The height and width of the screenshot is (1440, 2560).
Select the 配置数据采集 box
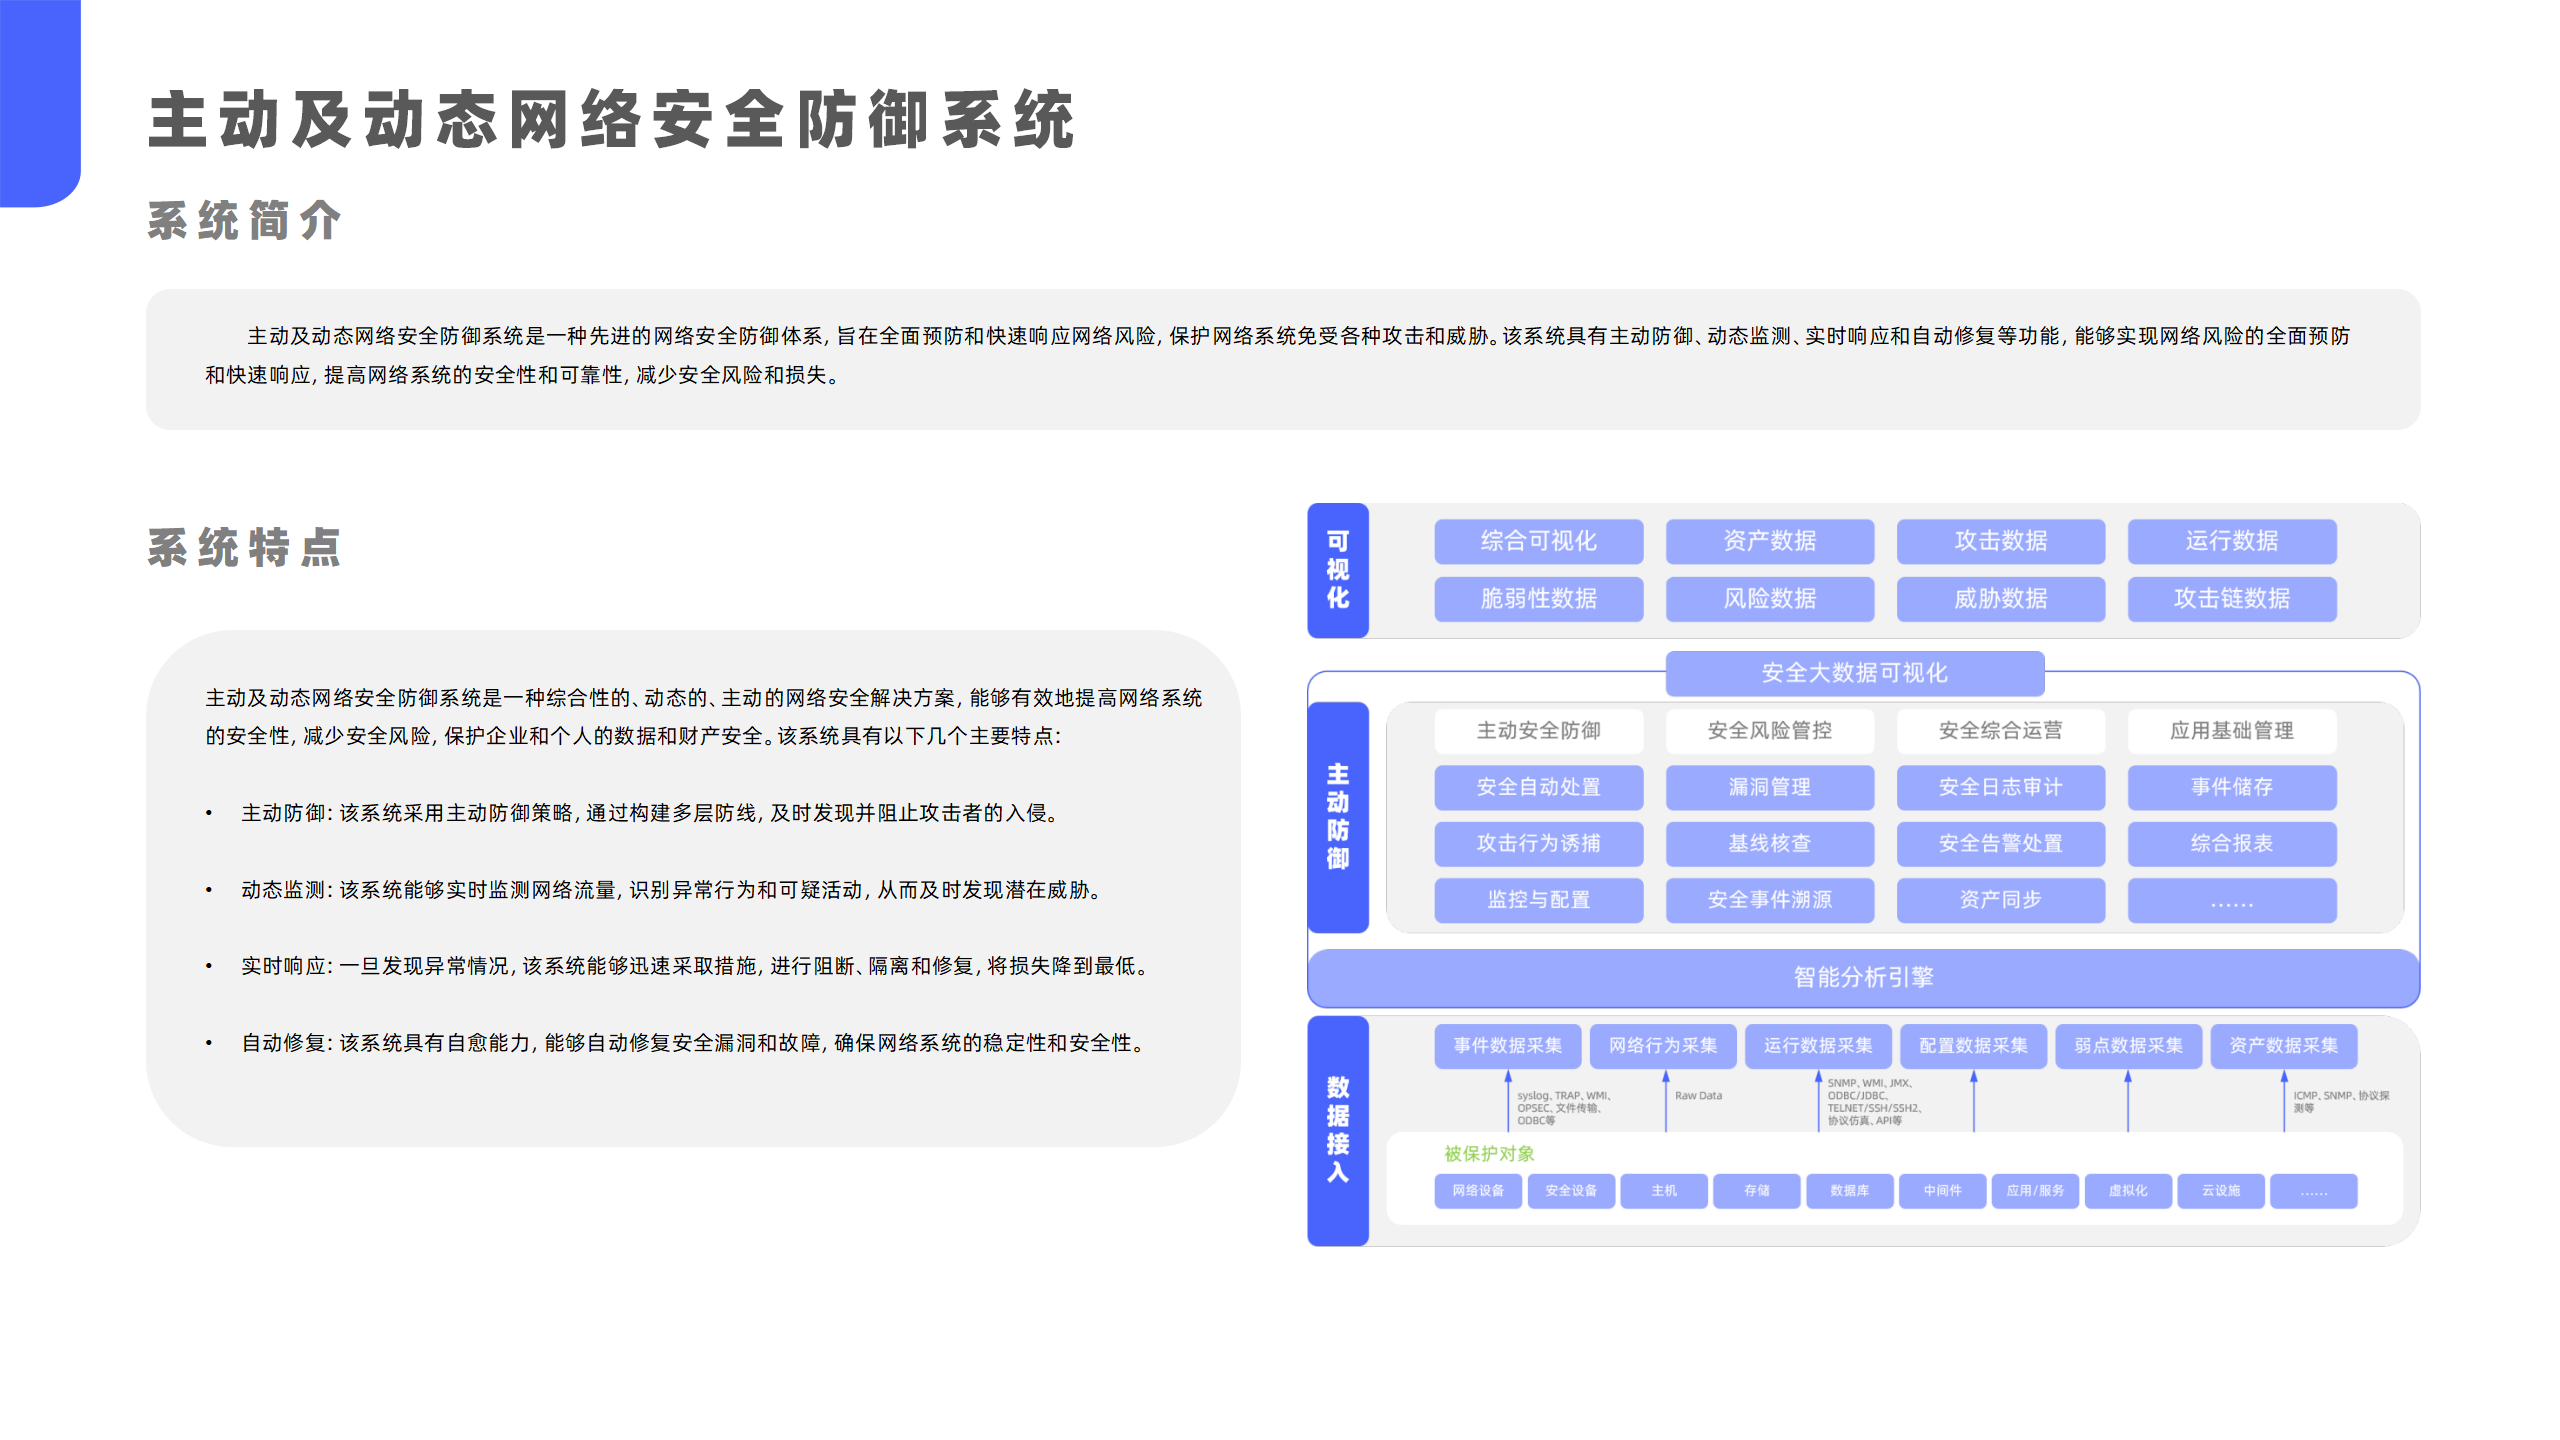click(1974, 1046)
